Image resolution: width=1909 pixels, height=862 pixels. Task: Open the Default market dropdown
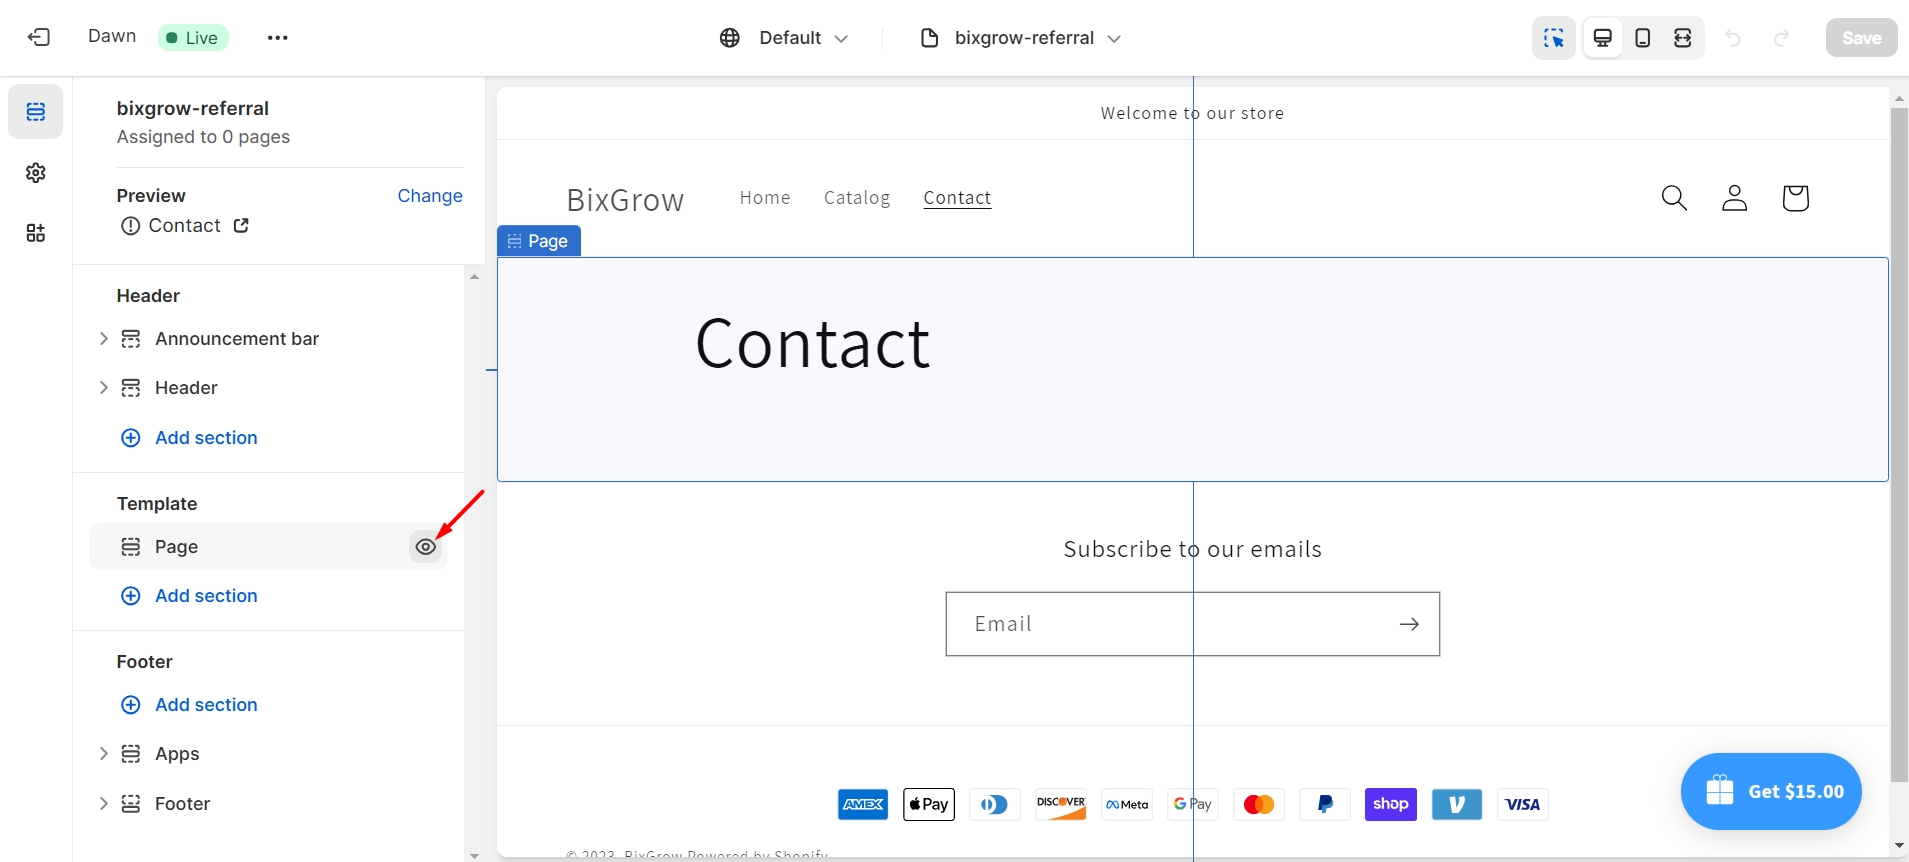tap(785, 38)
